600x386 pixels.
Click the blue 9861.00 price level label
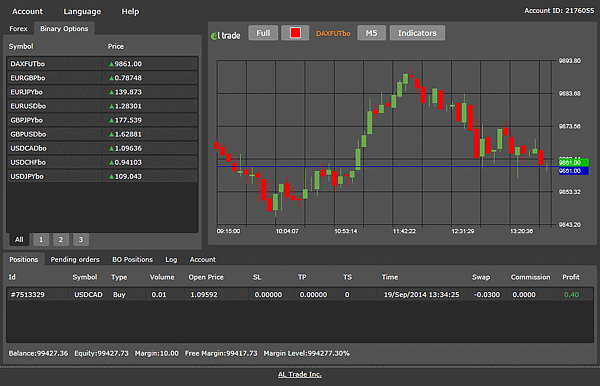573,171
